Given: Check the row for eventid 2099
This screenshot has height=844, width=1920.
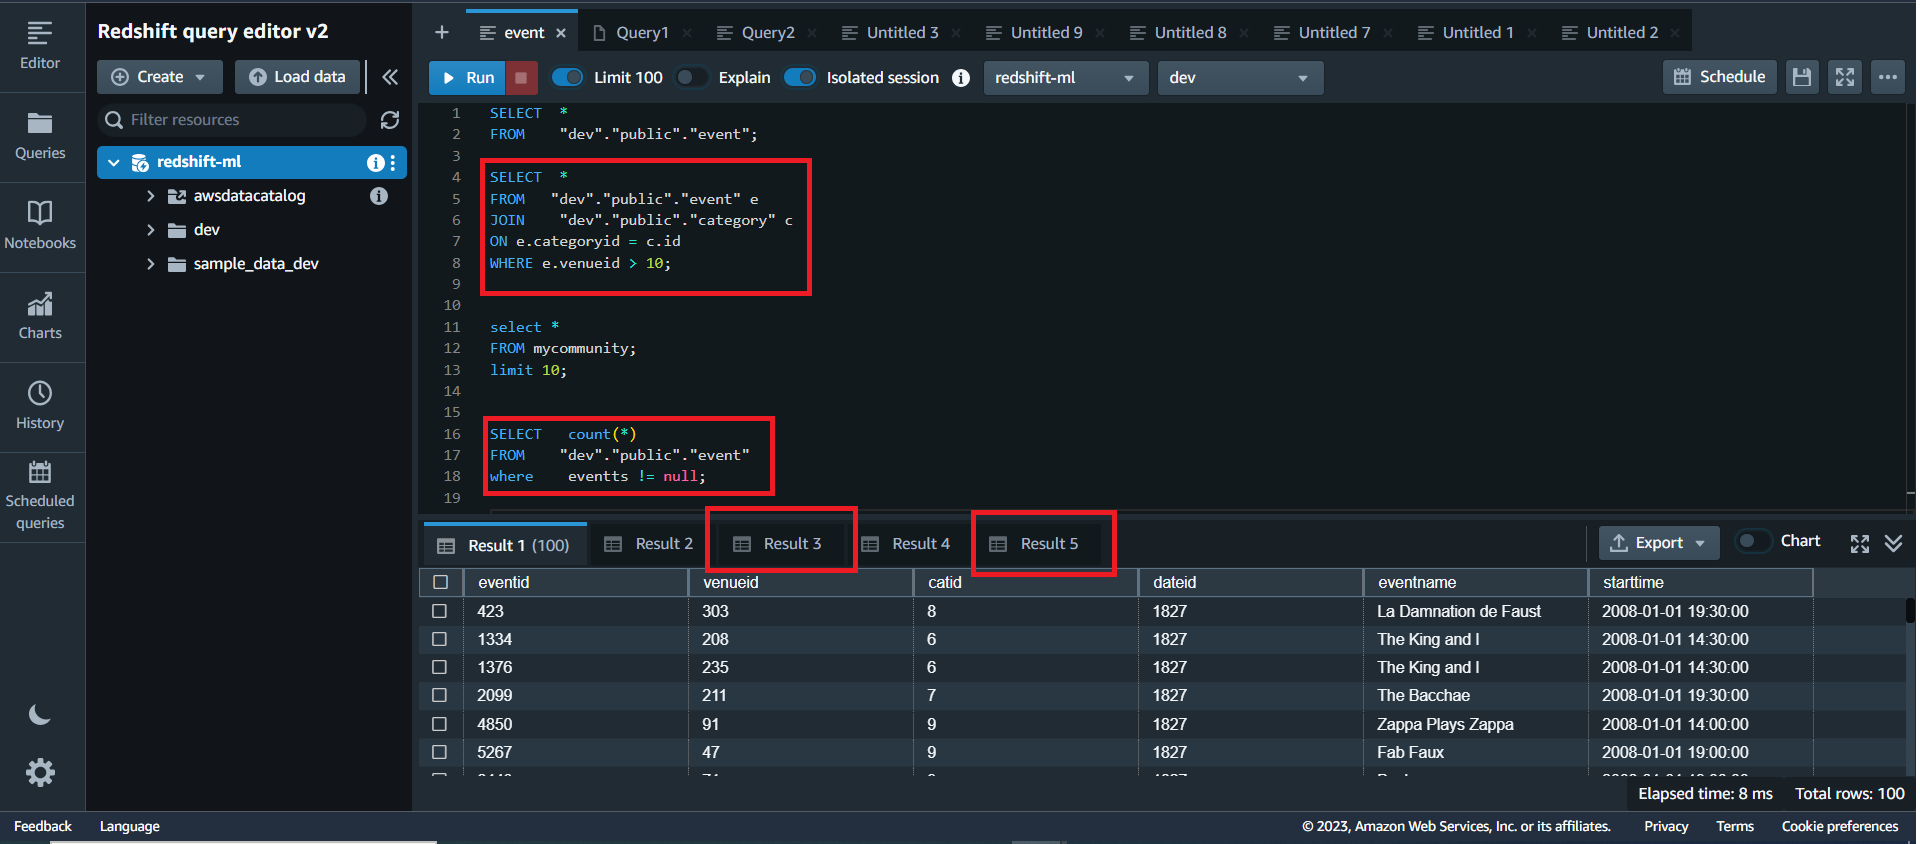Looking at the screenshot, I should tap(439, 695).
